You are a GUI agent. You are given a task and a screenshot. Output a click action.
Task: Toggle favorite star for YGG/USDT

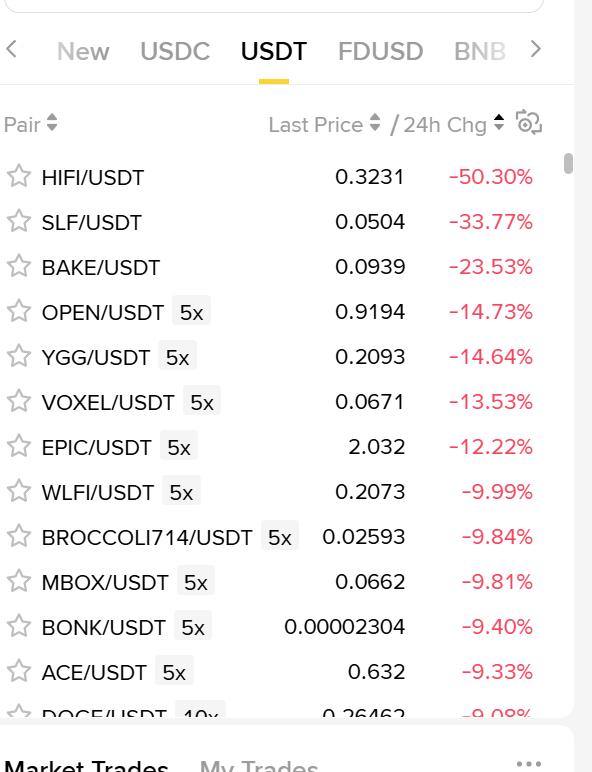(x=19, y=356)
